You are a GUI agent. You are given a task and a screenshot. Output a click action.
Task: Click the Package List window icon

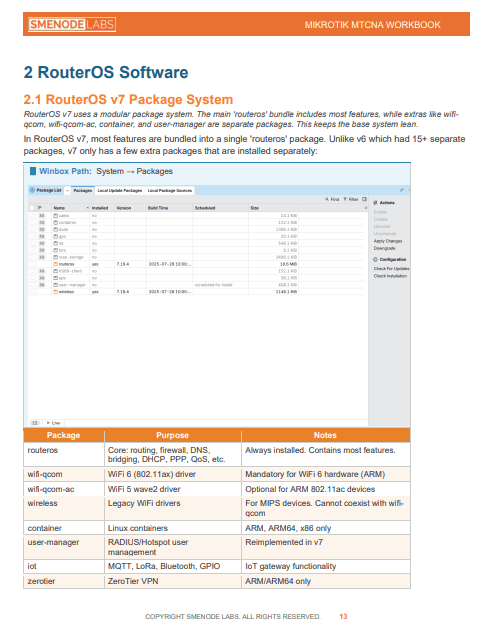tap(32, 190)
